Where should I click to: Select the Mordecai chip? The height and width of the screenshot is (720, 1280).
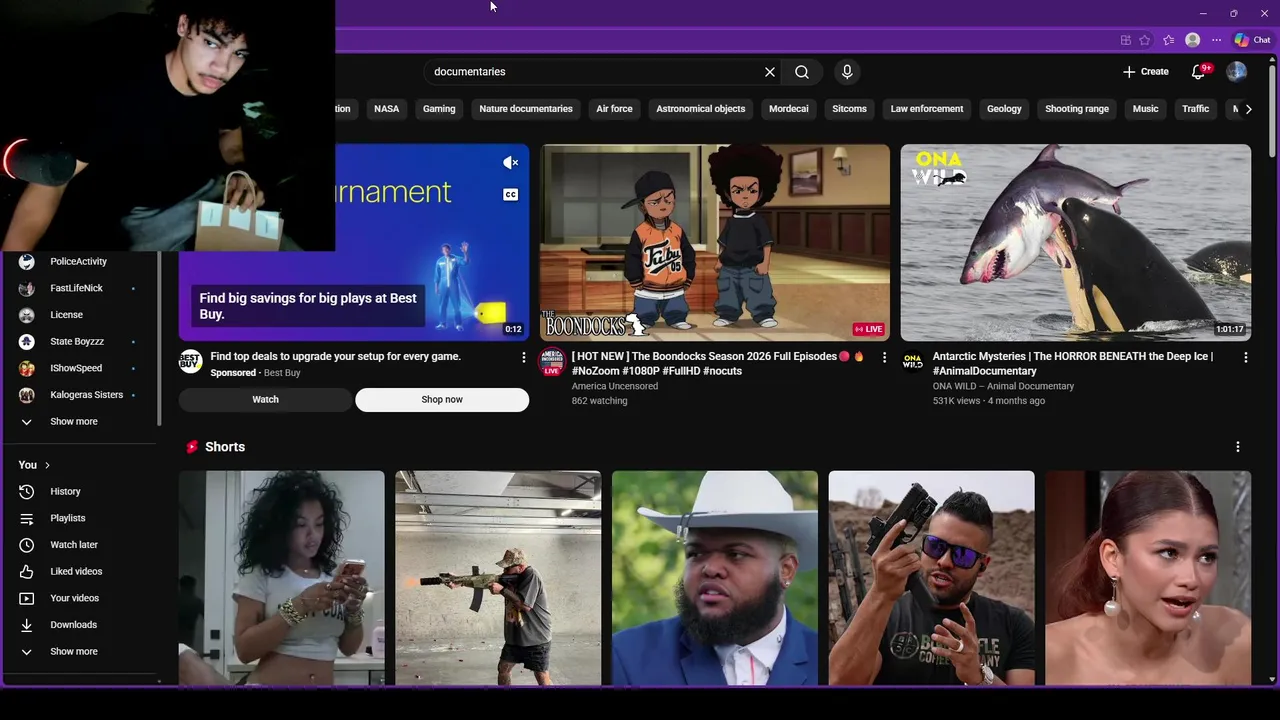point(789,109)
